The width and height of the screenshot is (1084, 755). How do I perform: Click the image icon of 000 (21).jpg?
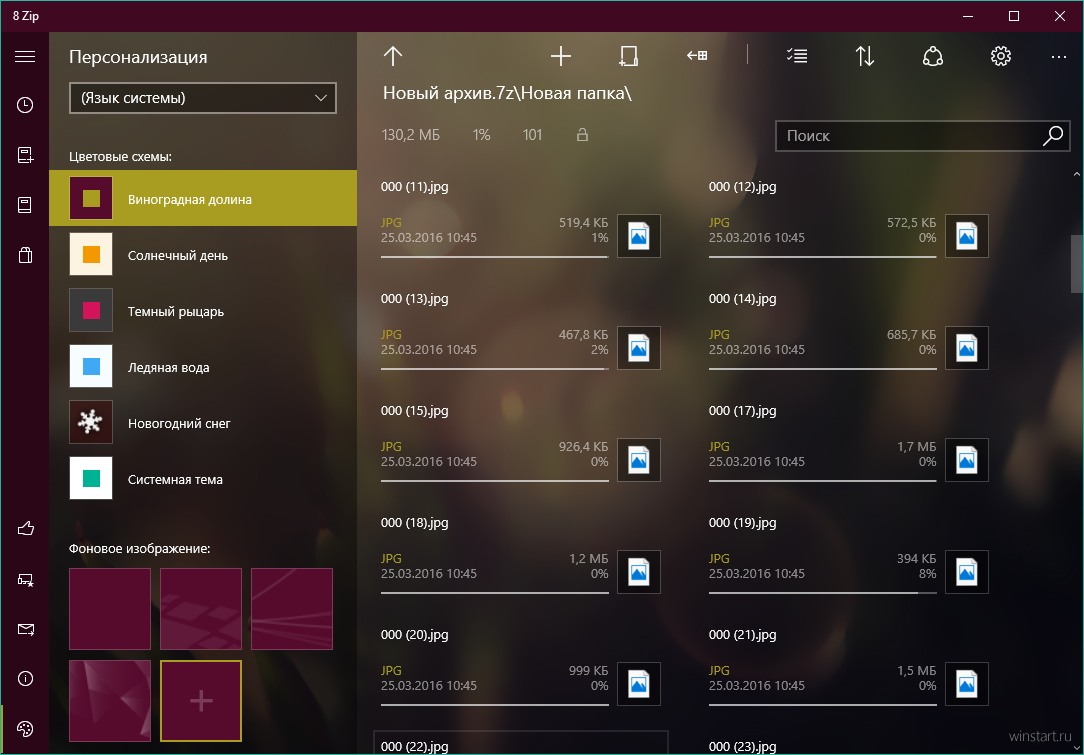point(966,684)
